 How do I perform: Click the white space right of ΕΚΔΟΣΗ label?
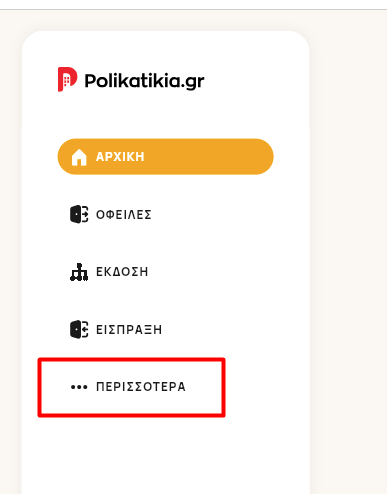tap(217, 272)
